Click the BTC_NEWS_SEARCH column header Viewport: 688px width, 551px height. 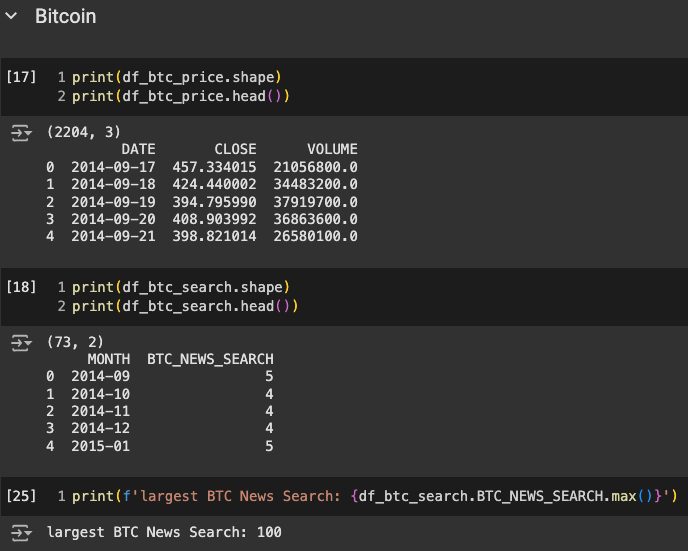[210, 359]
